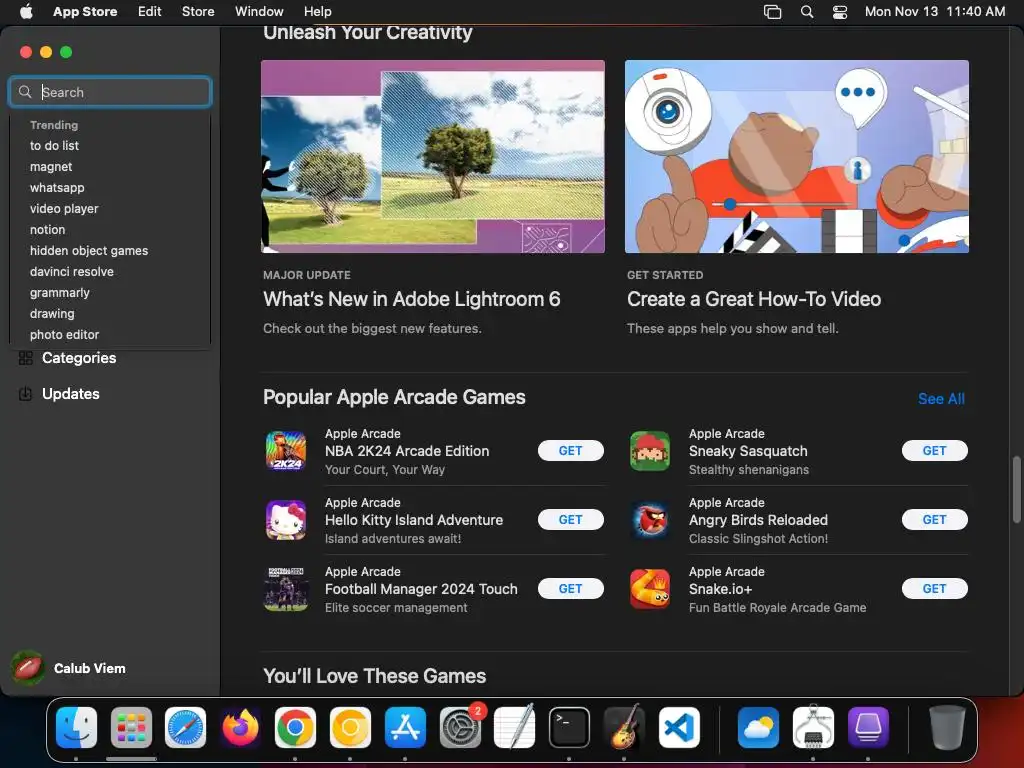Select trending search 'whatsapp'
This screenshot has height=768, width=1024.
pos(57,187)
